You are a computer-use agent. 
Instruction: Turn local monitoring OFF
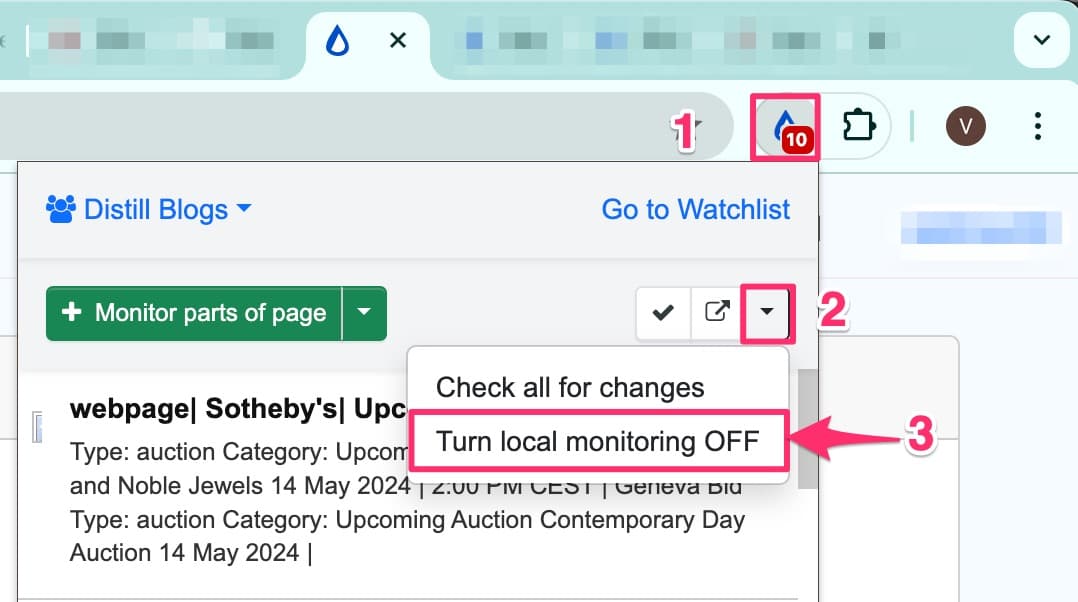597,441
